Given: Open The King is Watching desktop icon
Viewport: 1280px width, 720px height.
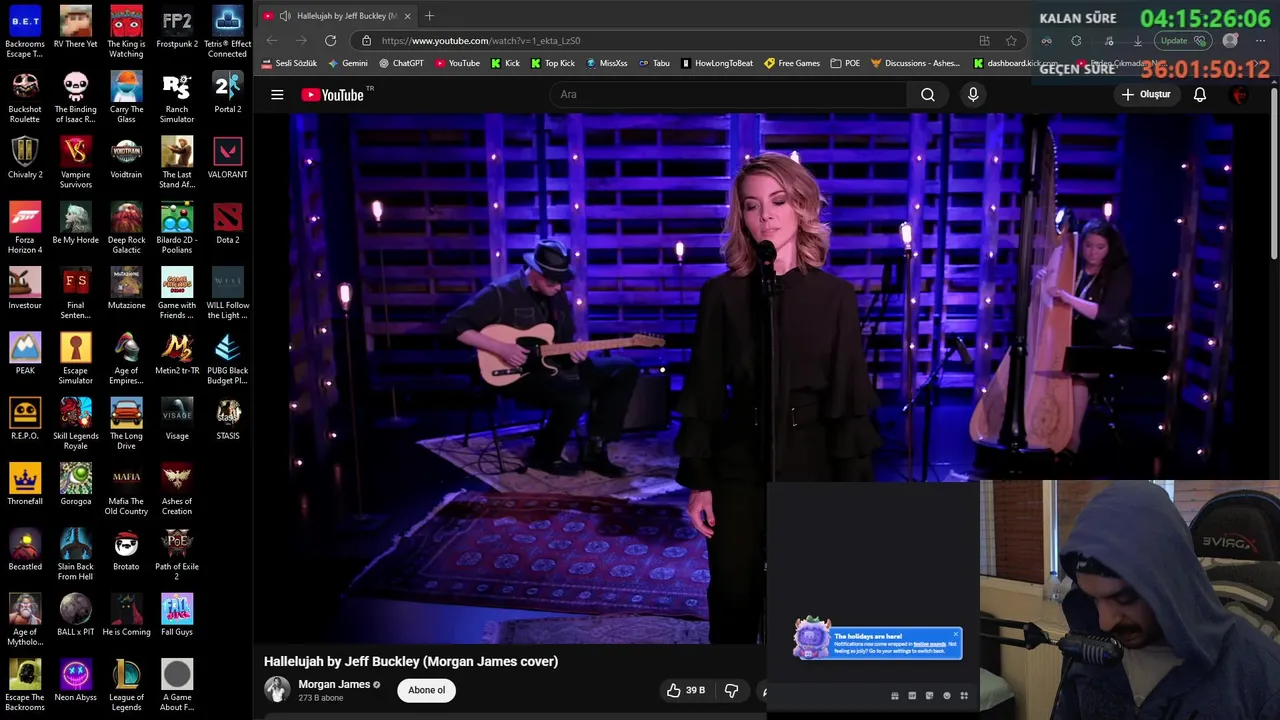Looking at the screenshot, I should coord(126,33).
